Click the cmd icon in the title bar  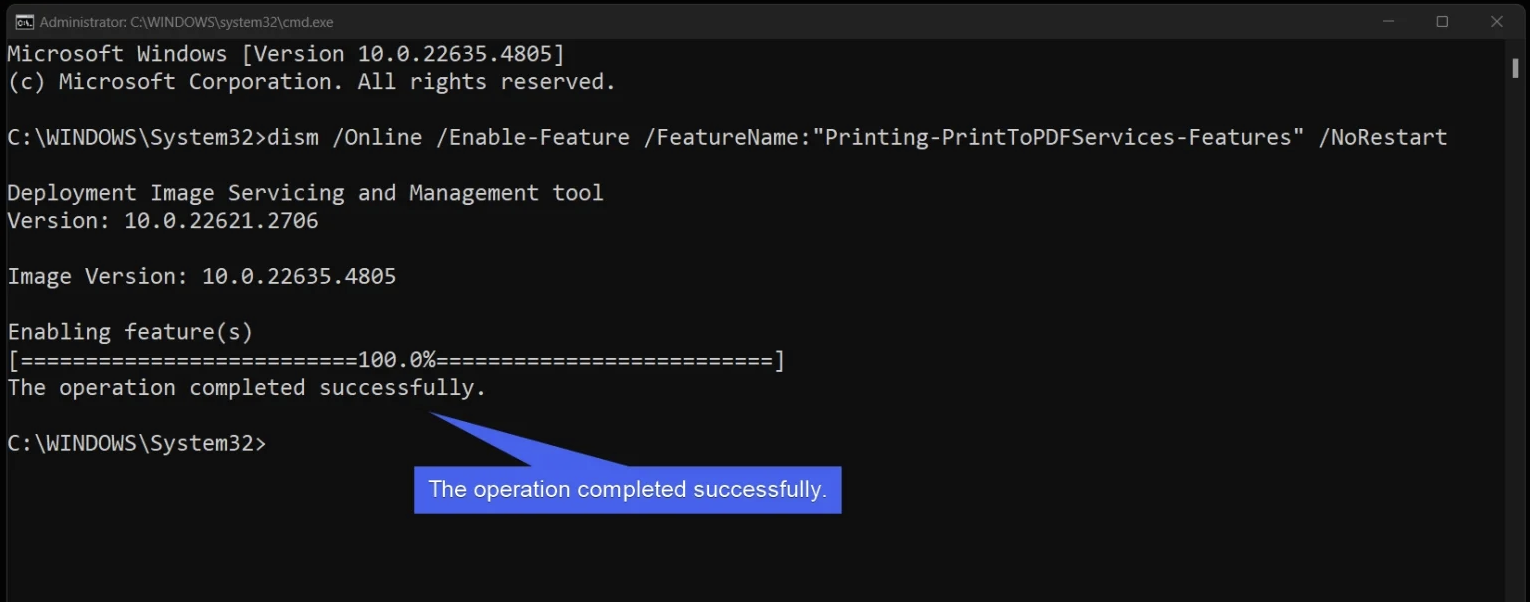coord(24,21)
